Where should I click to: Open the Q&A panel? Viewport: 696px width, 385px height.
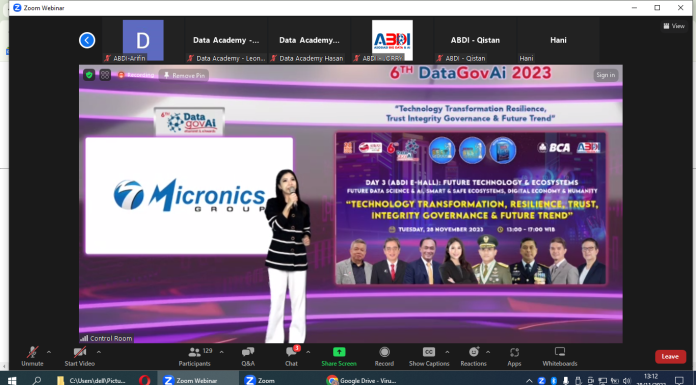tap(248, 352)
